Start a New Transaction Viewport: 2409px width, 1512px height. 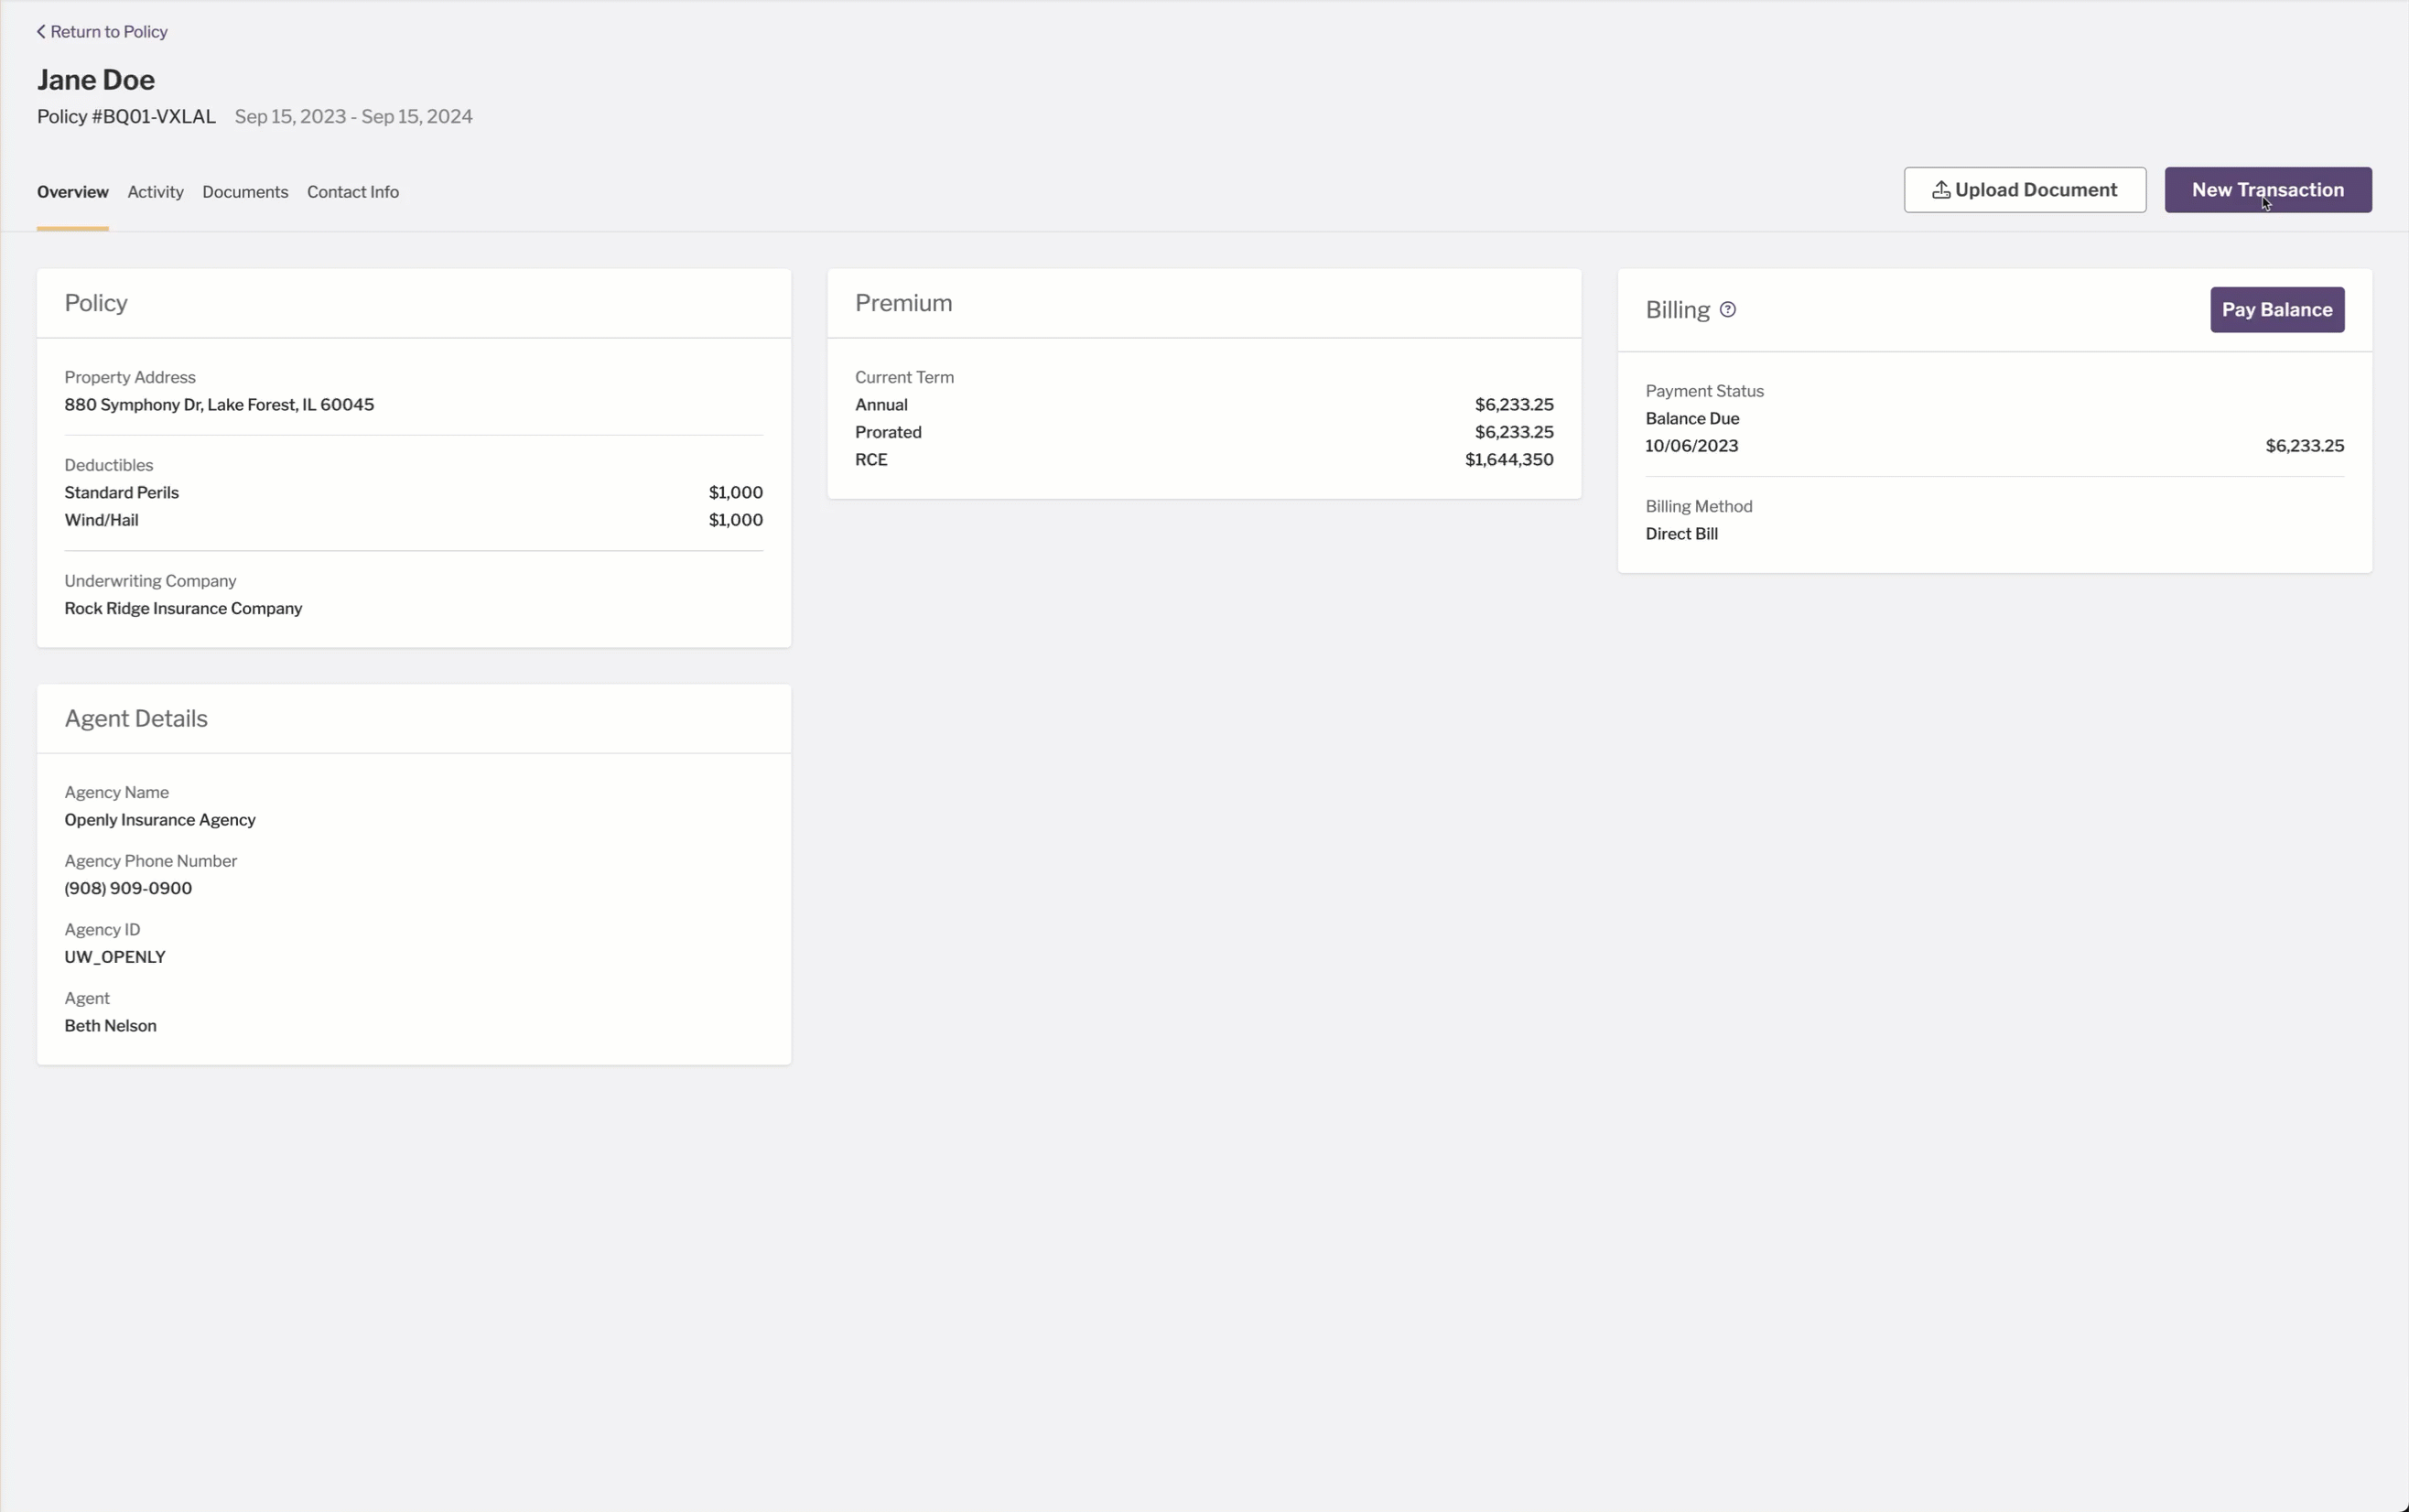click(x=2267, y=190)
